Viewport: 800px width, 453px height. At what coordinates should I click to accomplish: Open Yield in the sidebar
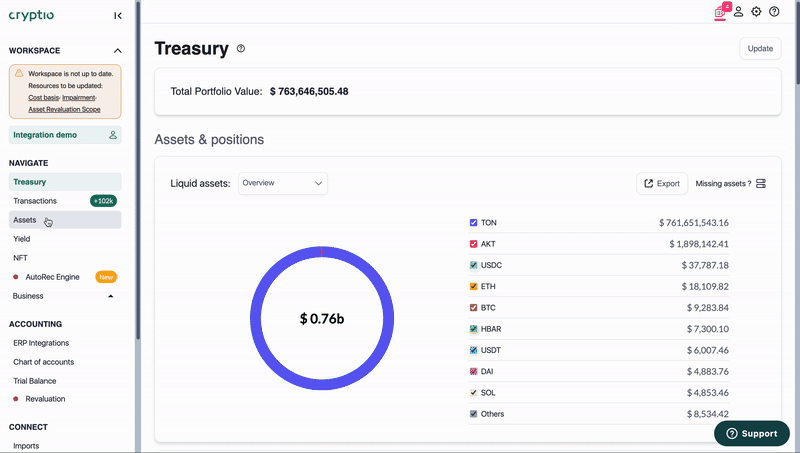coord(65,239)
